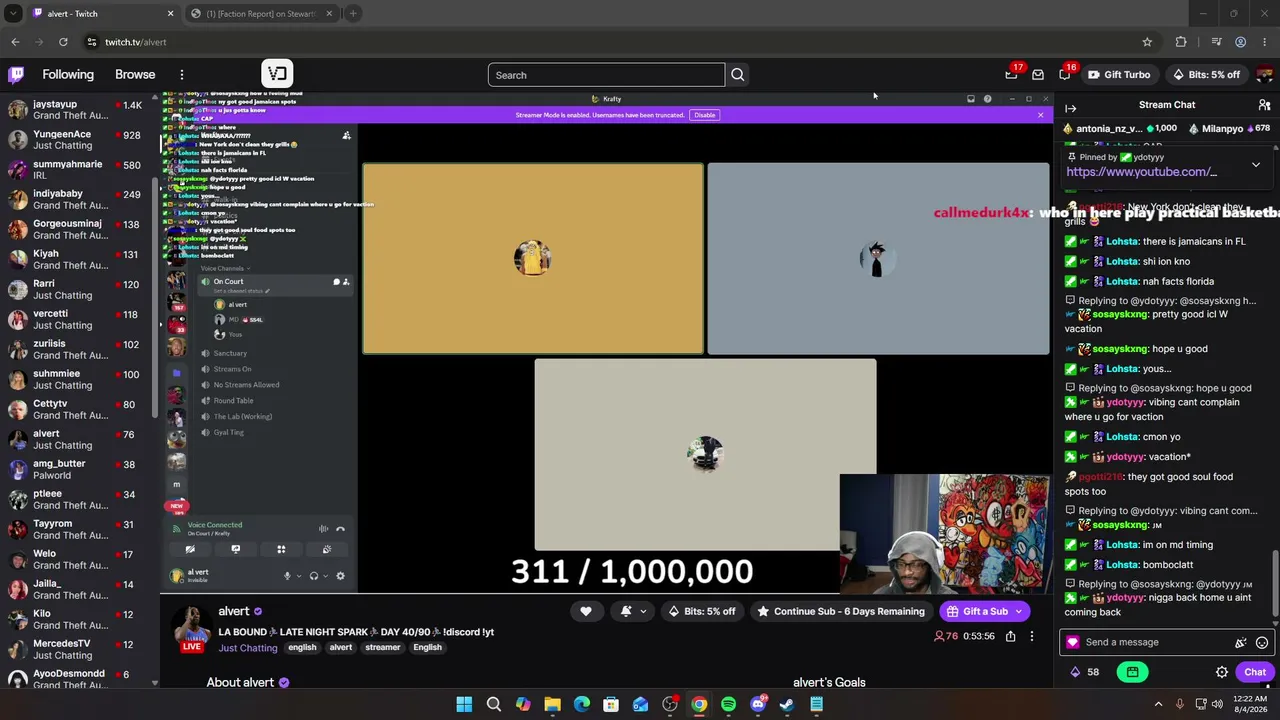Open the Chrome three-dot menu

pyautogui.click(x=1264, y=42)
